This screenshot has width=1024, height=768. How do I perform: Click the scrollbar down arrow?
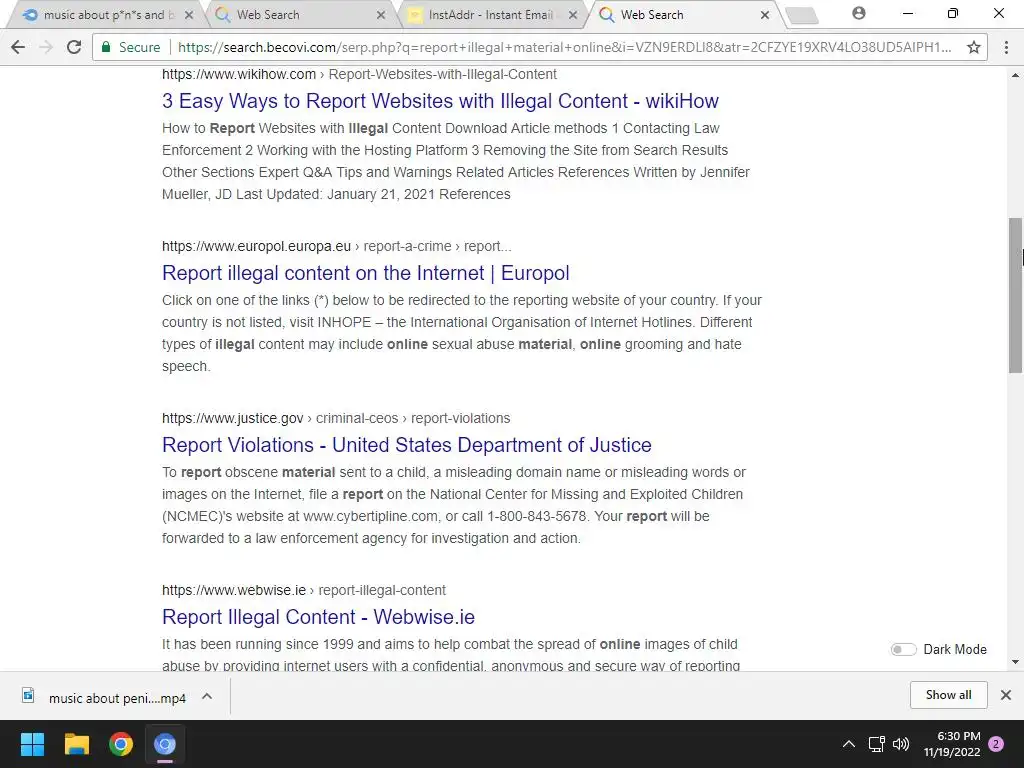[x=1016, y=662]
